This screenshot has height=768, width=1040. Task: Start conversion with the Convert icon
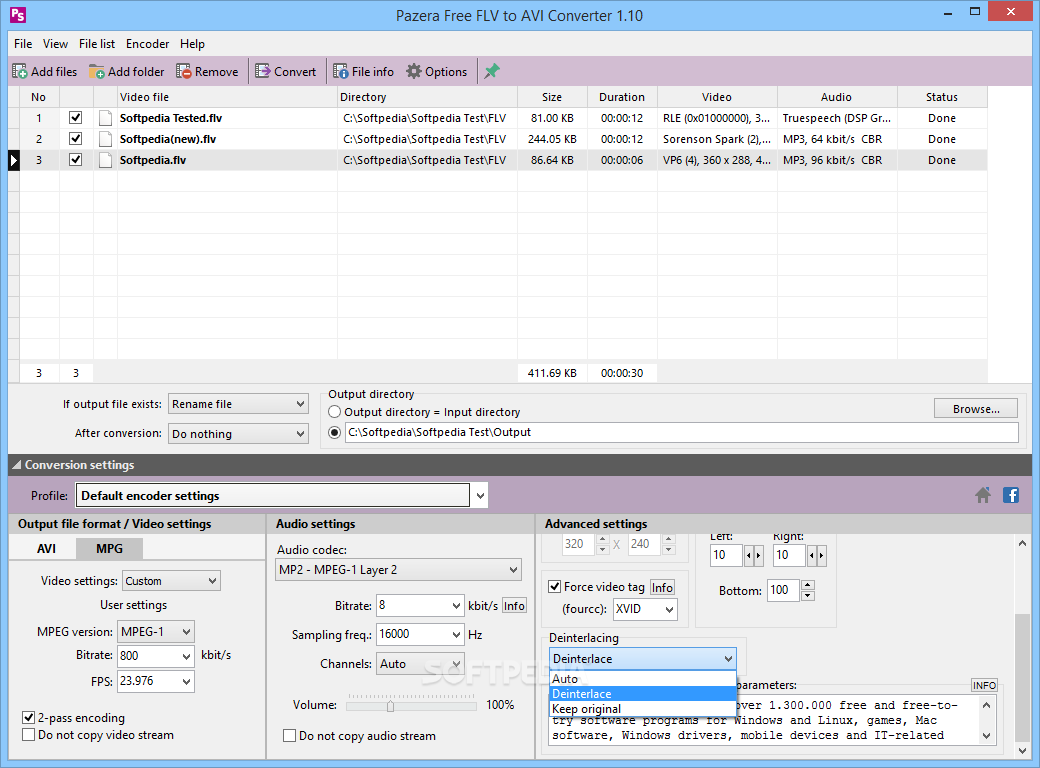(263, 71)
